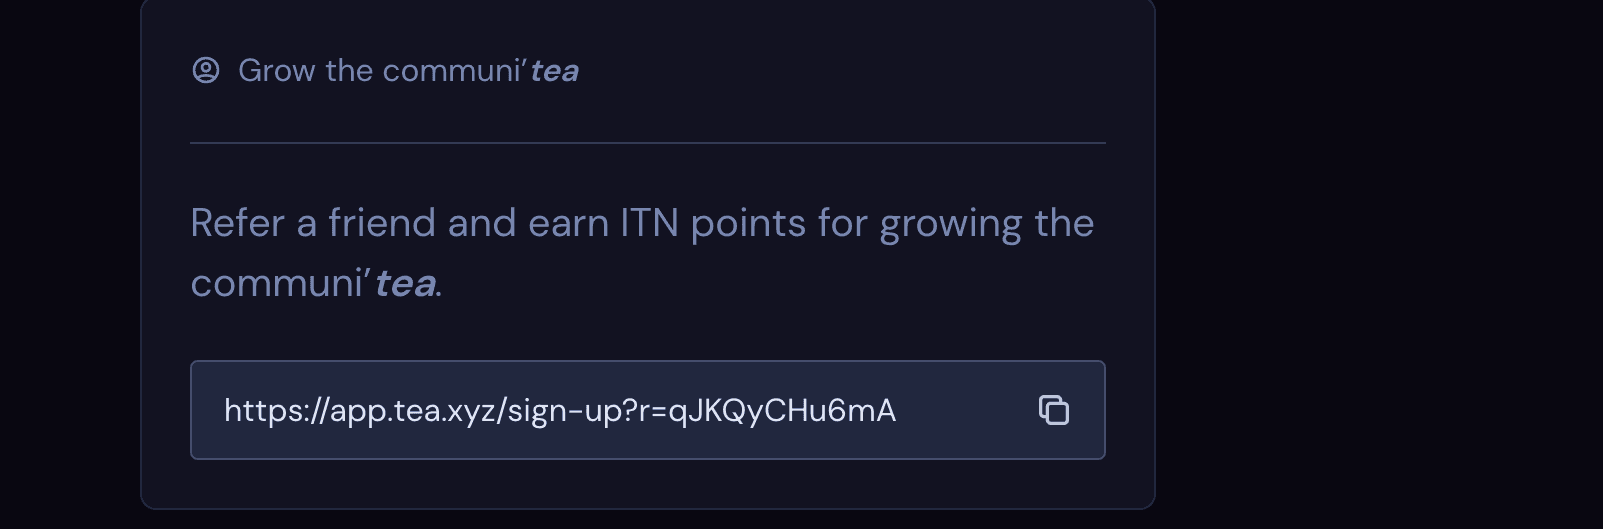Viewport: 1603px width, 529px height.
Task: Click the word 'ITN' in the description
Action: (x=650, y=223)
